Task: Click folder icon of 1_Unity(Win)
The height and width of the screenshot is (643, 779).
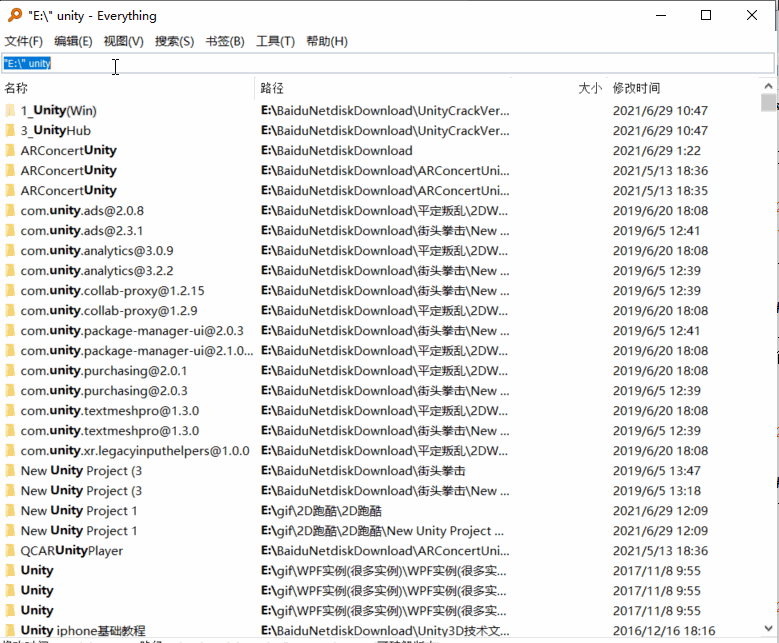Action: point(10,110)
